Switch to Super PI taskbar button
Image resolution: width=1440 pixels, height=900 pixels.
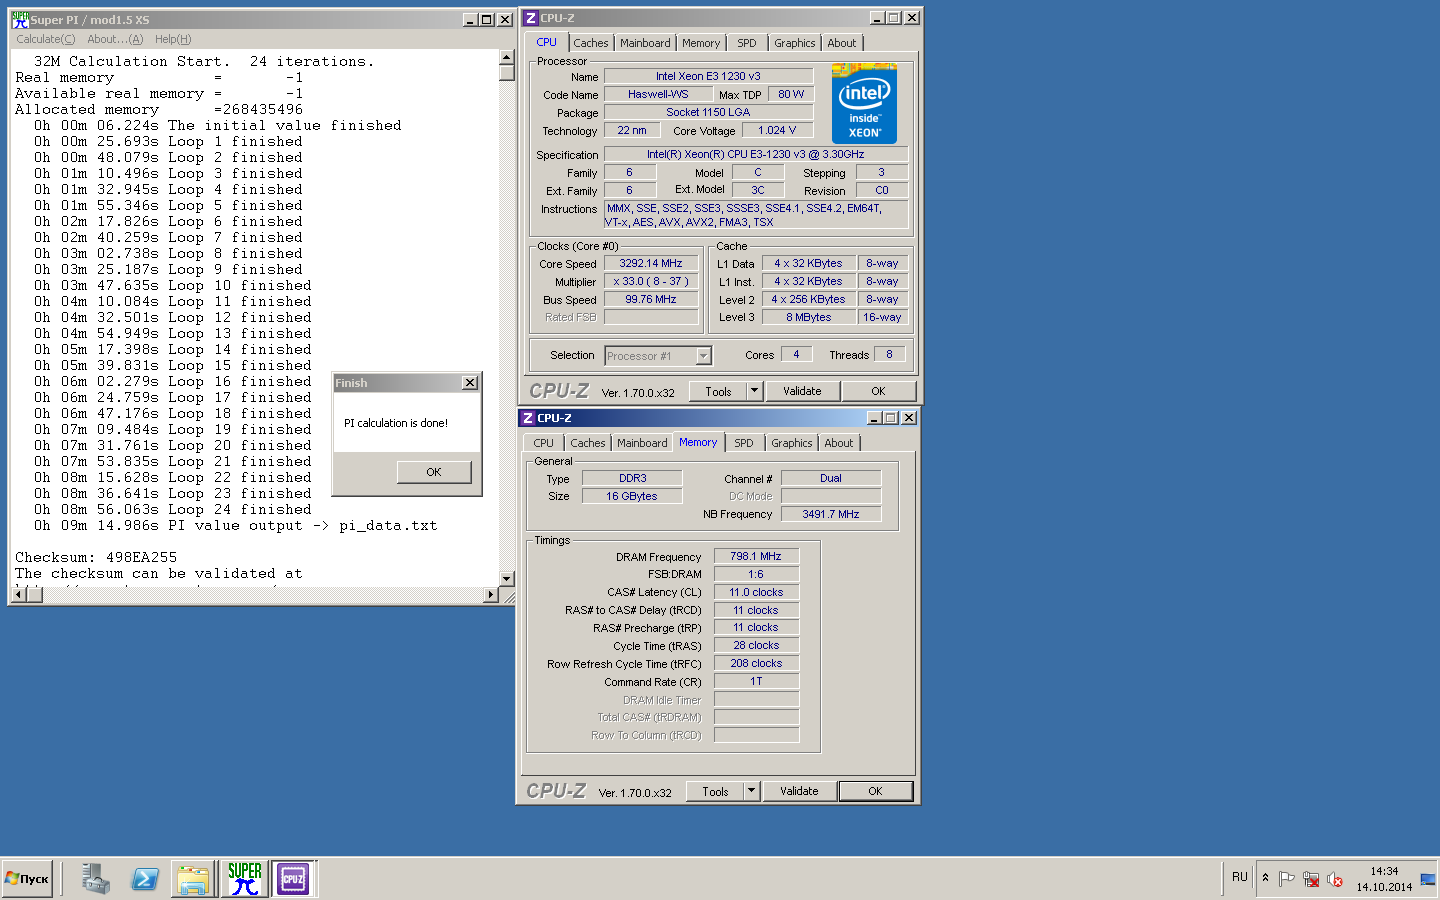point(244,879)
